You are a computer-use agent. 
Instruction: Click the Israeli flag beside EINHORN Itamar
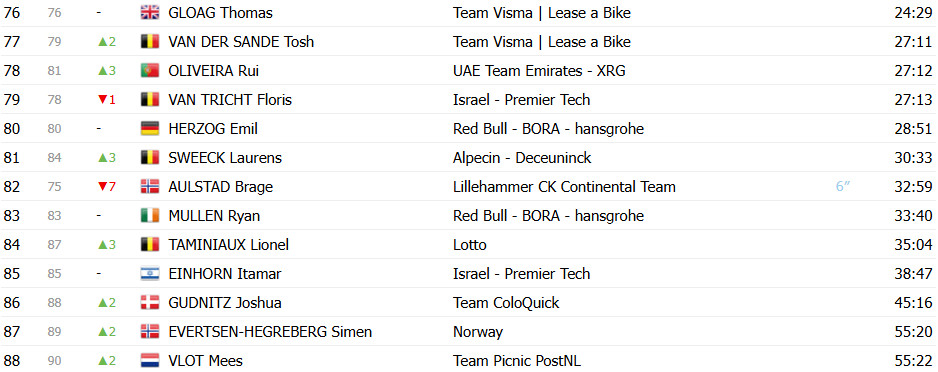150,274
